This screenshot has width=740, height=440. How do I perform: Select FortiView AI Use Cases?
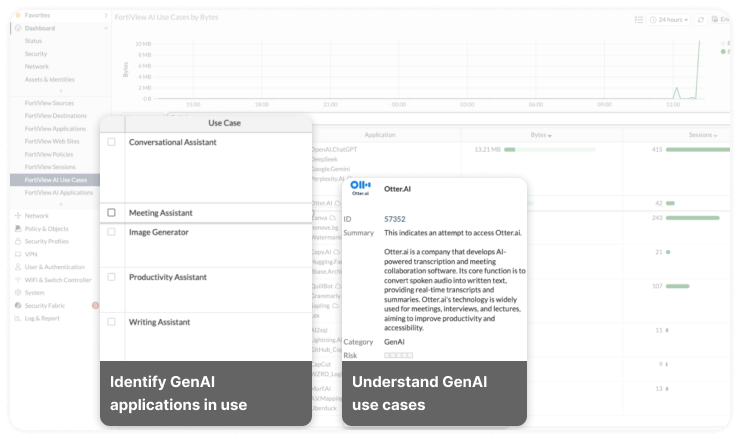point(55,180)
